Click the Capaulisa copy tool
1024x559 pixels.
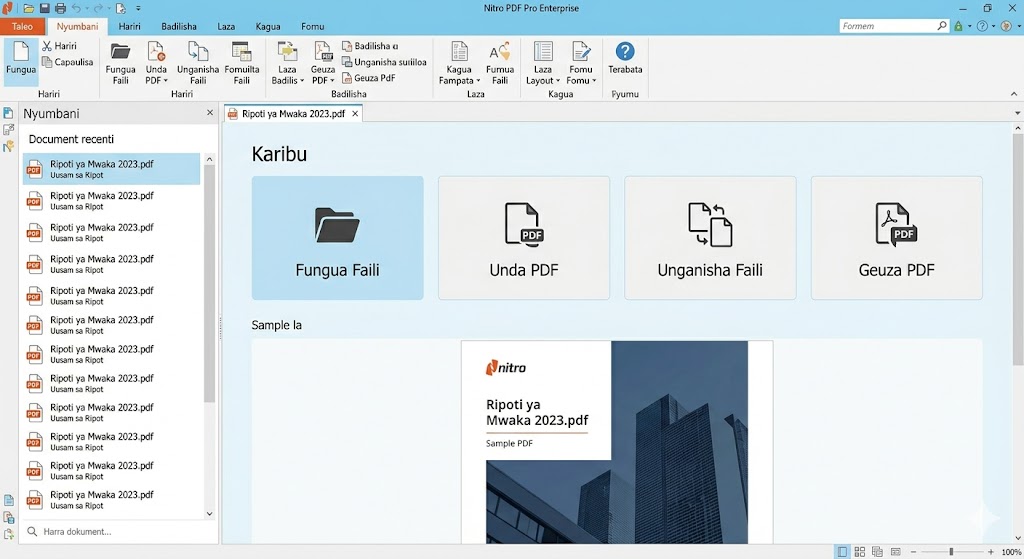[x=67, y=62]
